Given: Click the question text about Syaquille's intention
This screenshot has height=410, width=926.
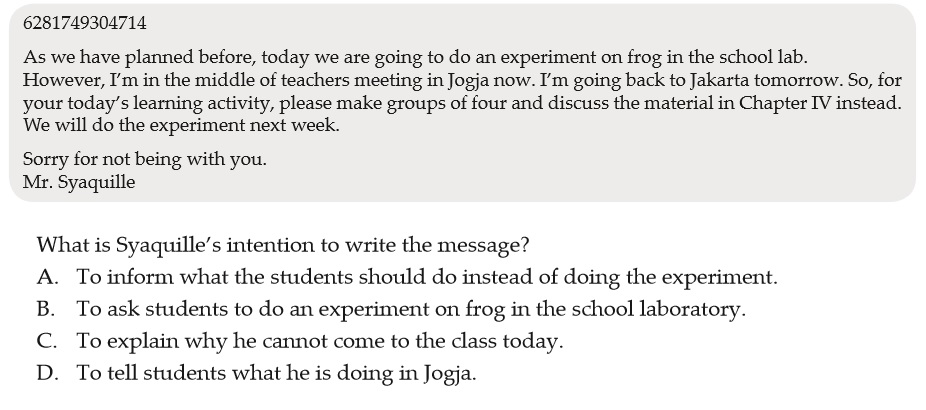Looking at the screenshot, I should (283, 245).
